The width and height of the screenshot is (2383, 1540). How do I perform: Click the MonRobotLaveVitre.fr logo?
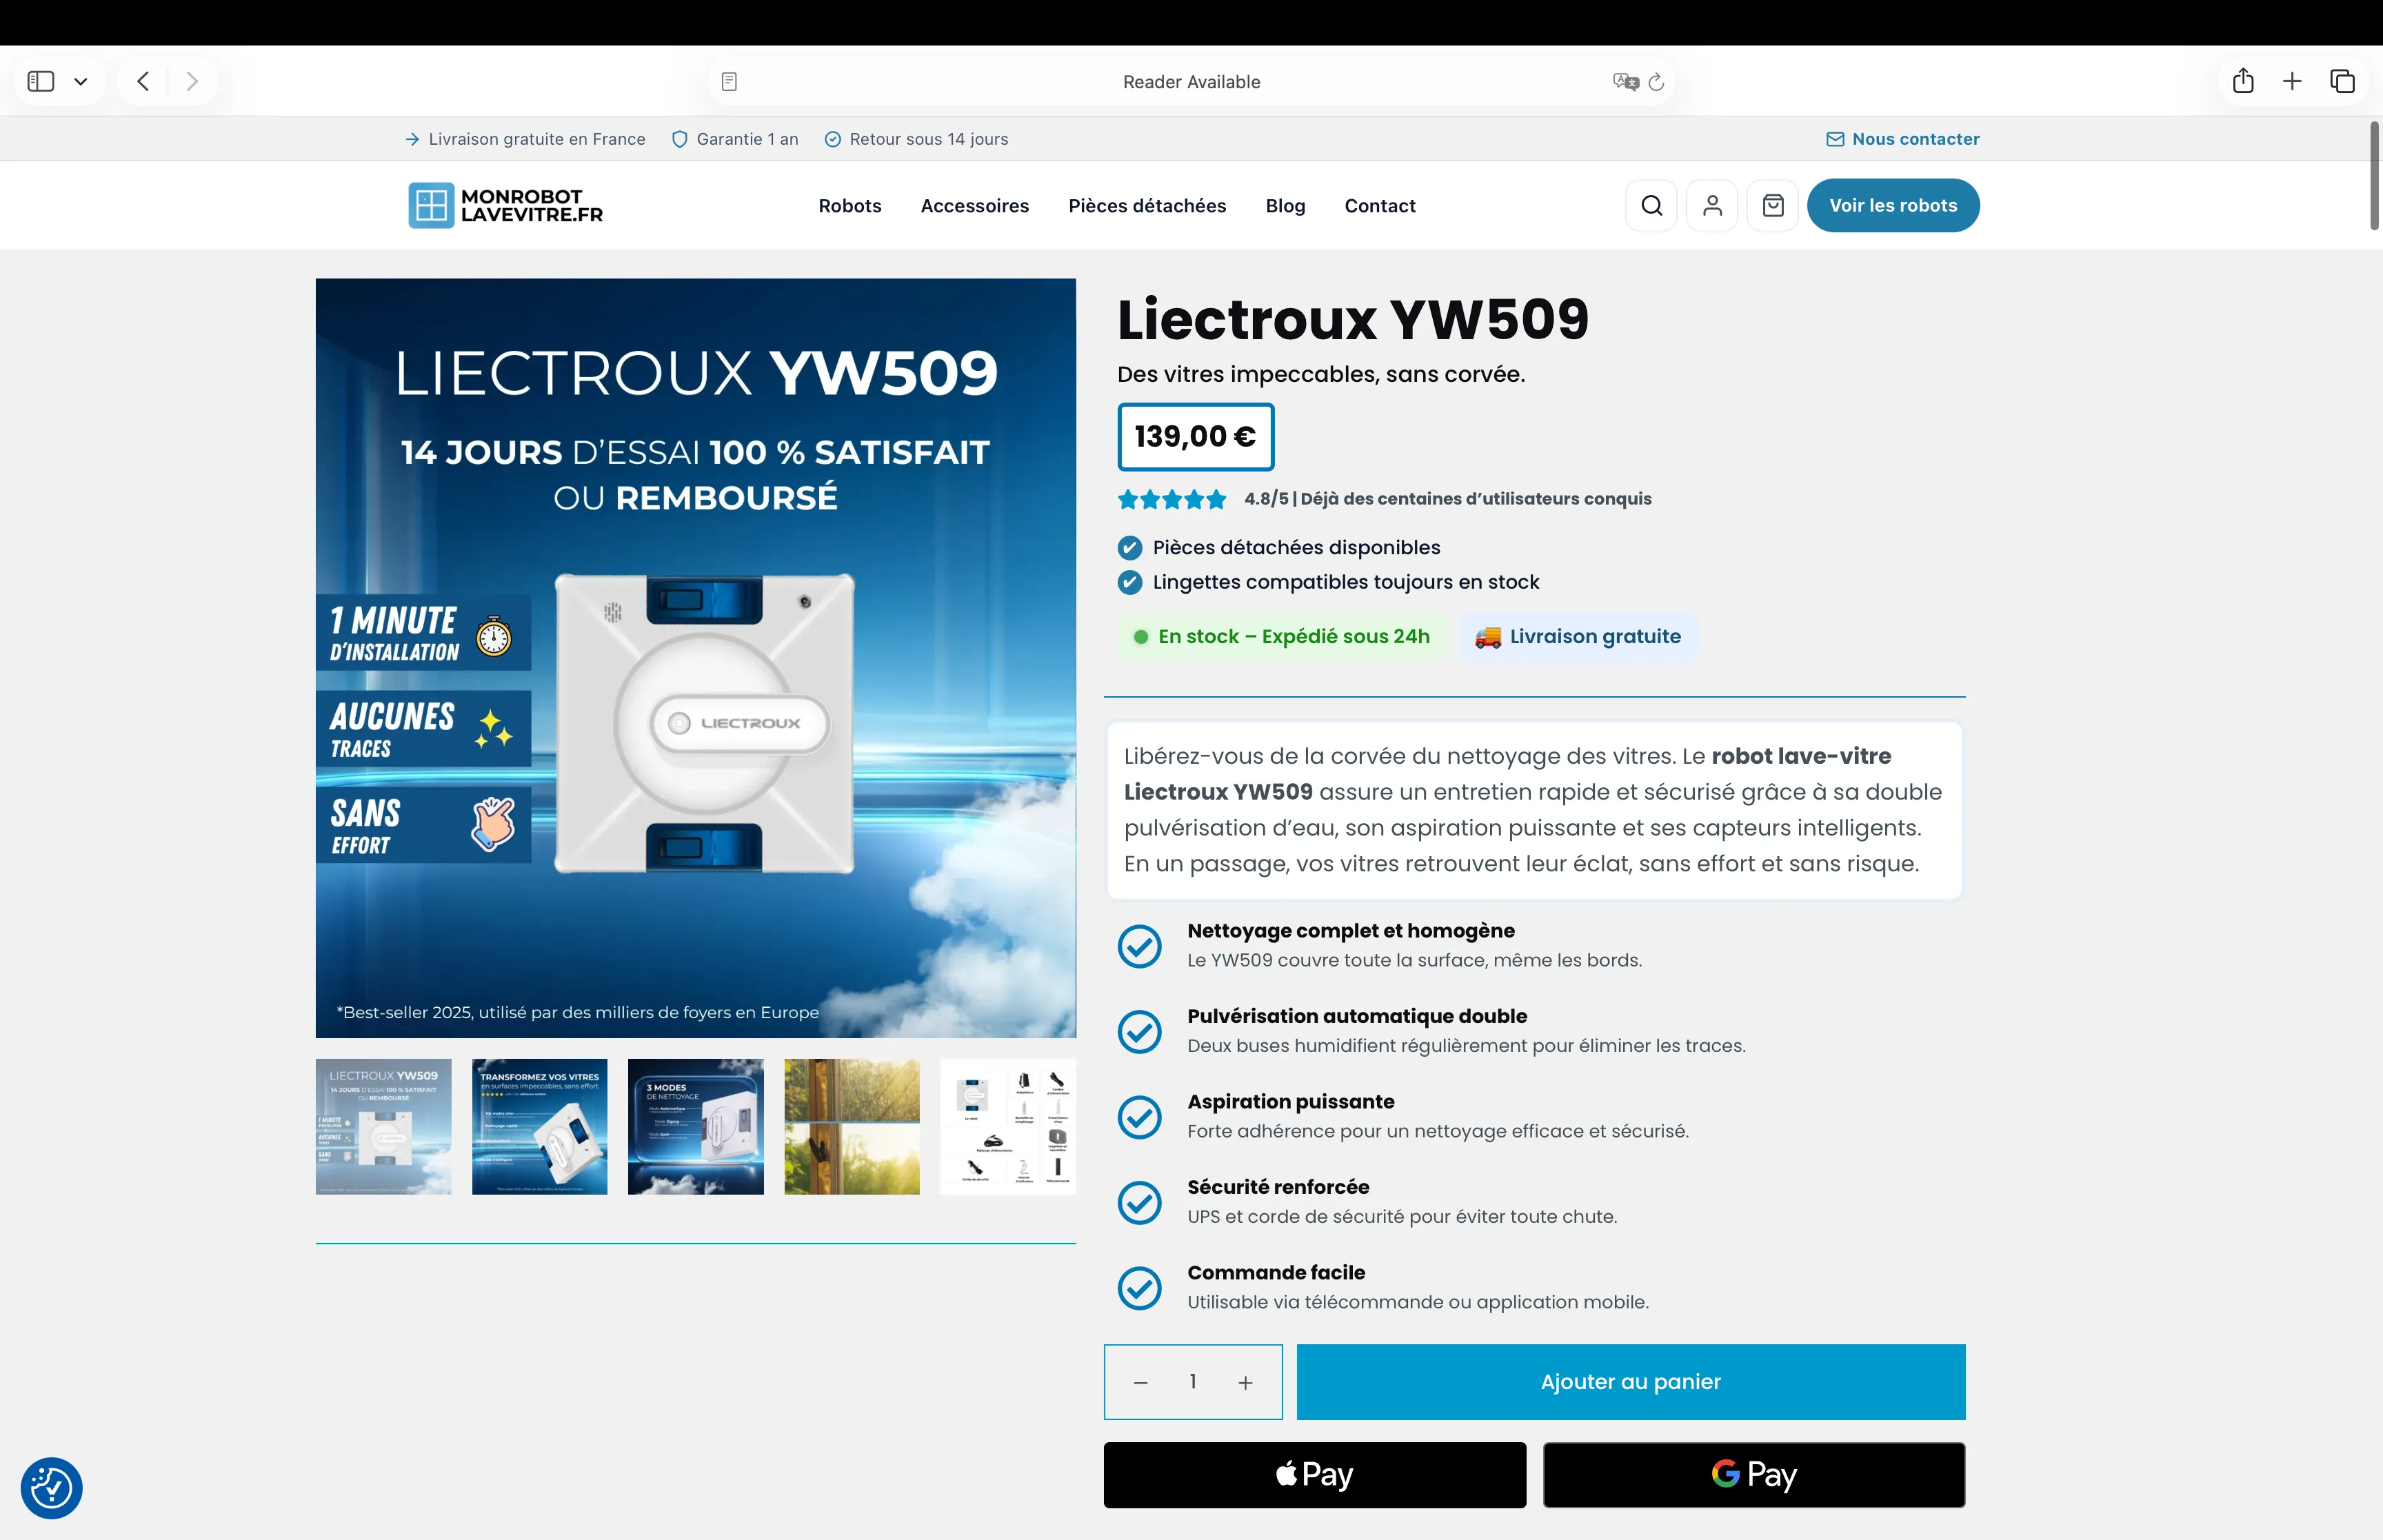[506, 205]
